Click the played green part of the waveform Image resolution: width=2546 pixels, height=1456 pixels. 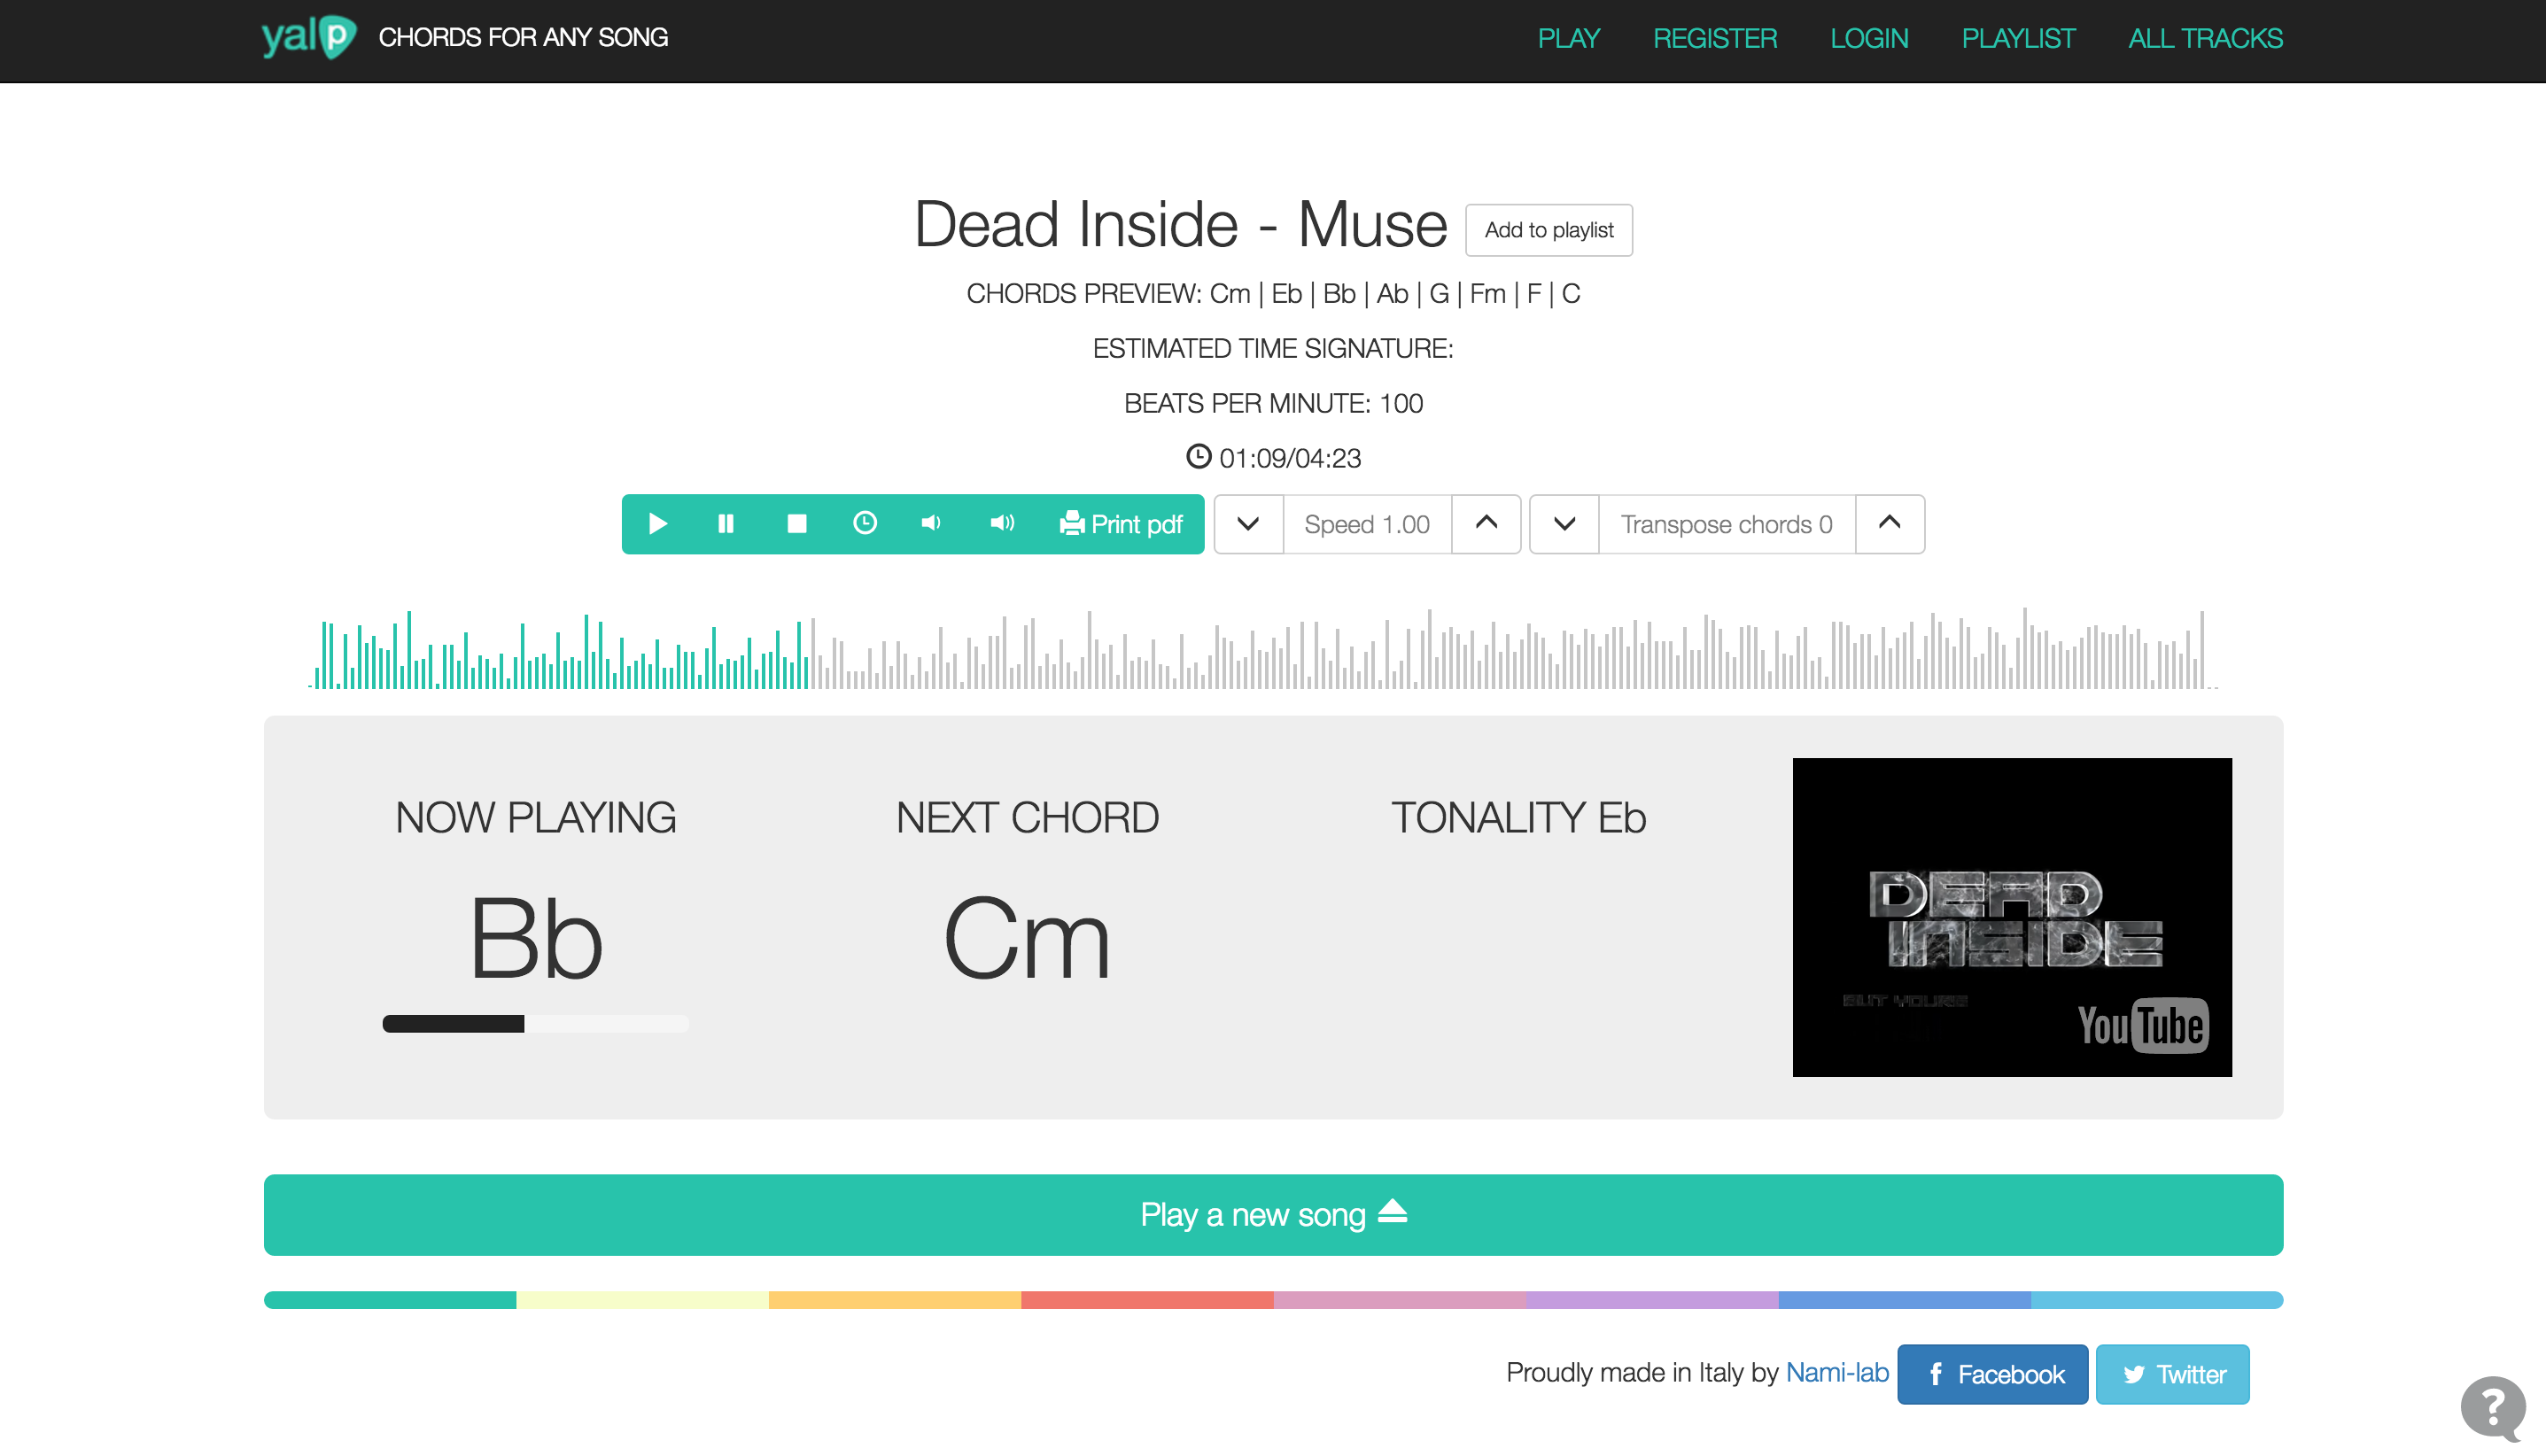pos(558,650)
